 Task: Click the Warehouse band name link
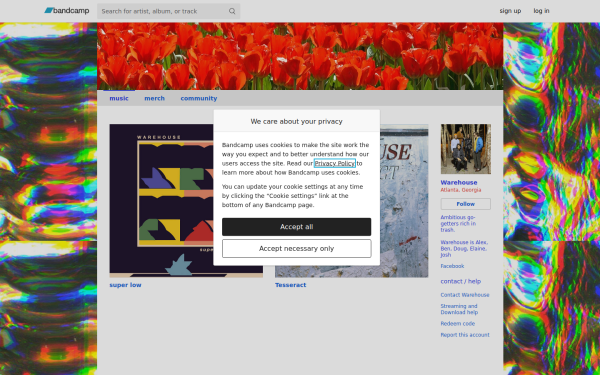point(459,183)
